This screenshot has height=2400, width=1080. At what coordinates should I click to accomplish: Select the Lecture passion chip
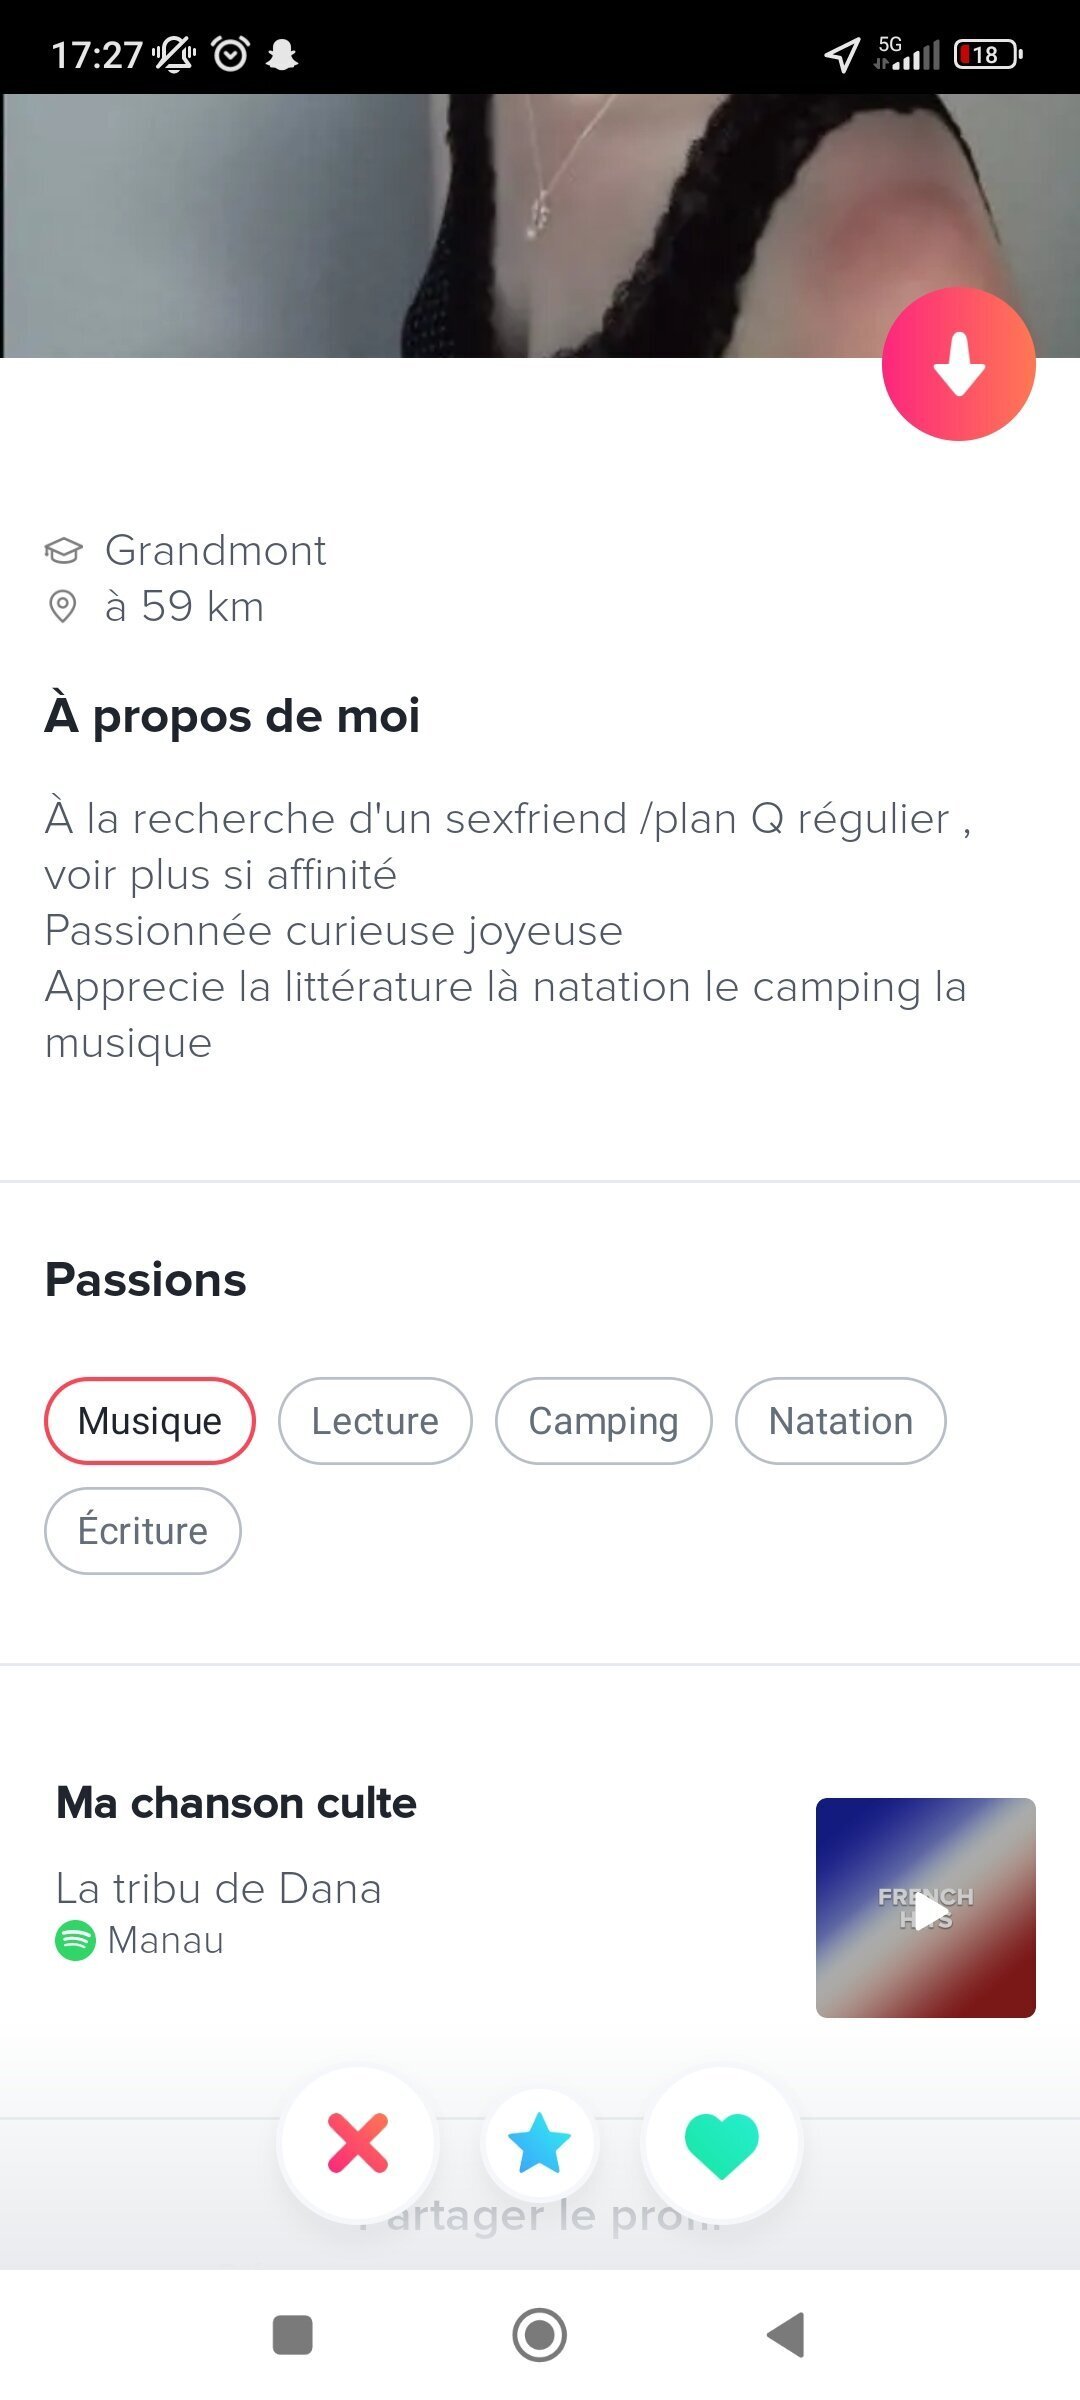(375, 1421)
